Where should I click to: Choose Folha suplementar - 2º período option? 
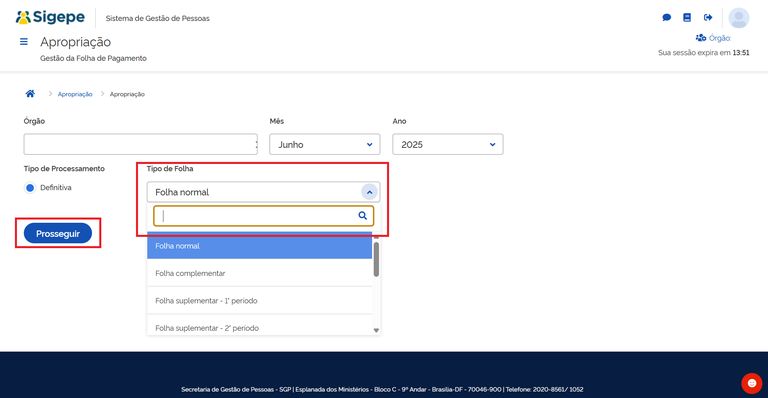(x=260, y=327)
